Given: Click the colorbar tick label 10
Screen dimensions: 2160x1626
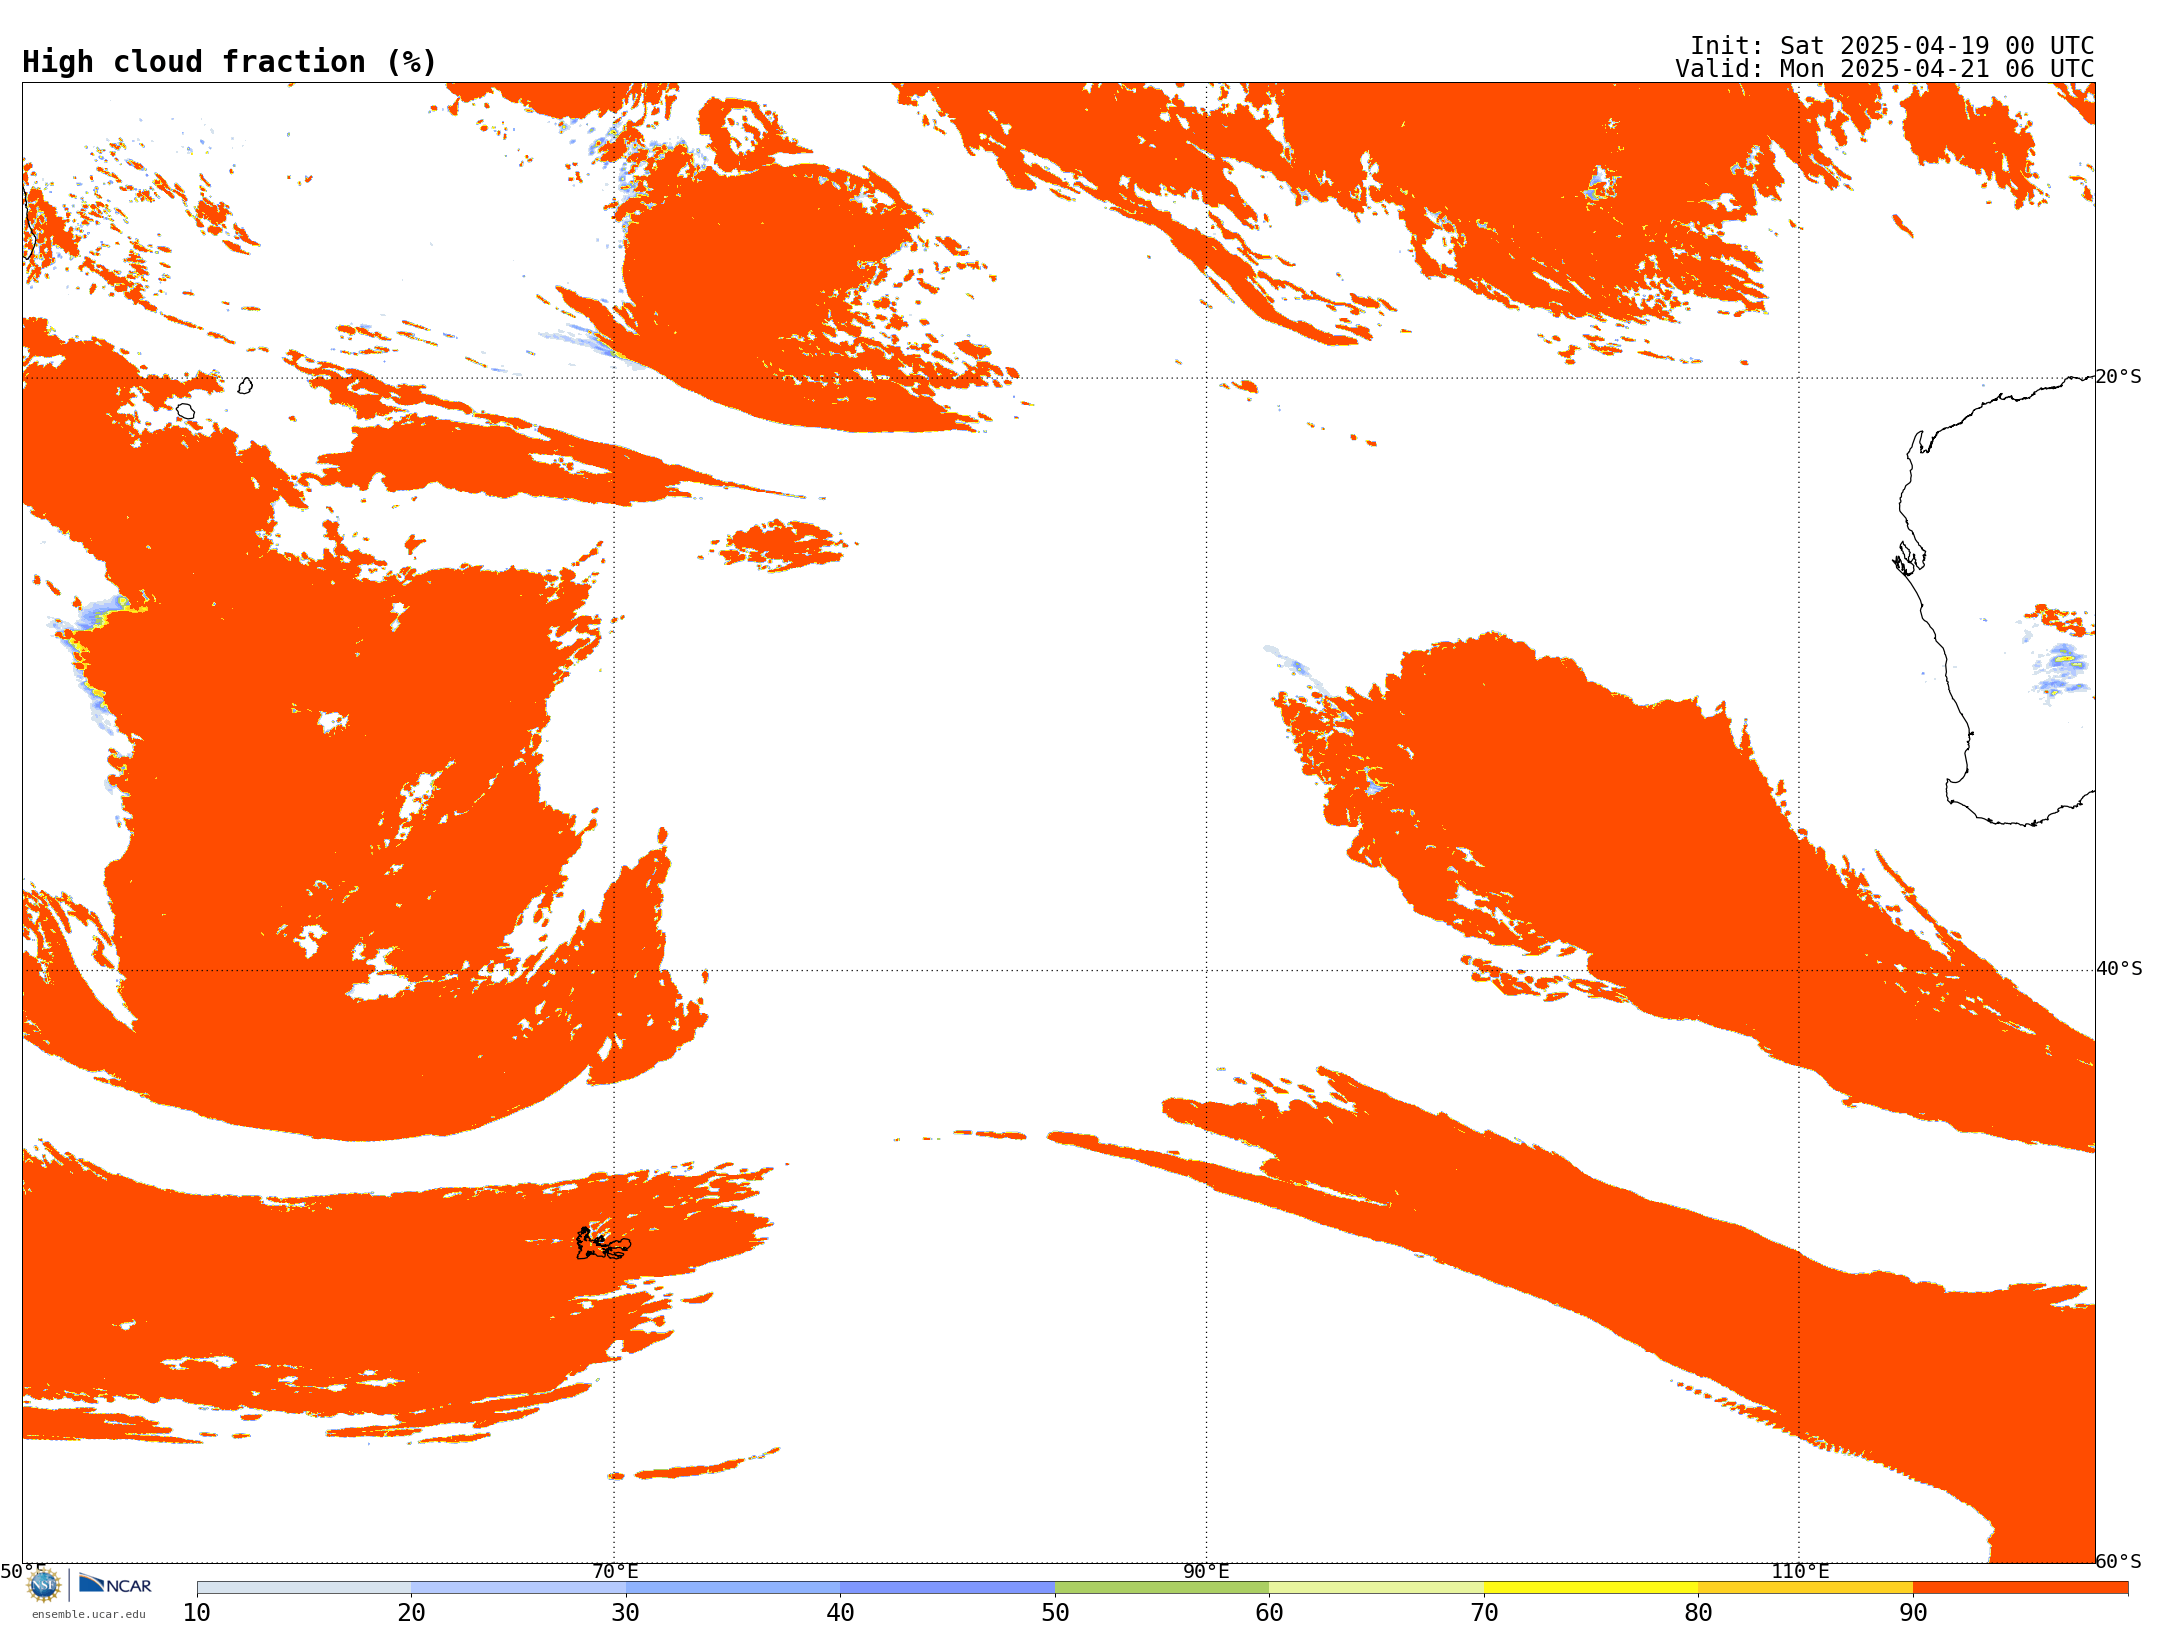Looking at the screenshot, I should point(197,1612).
